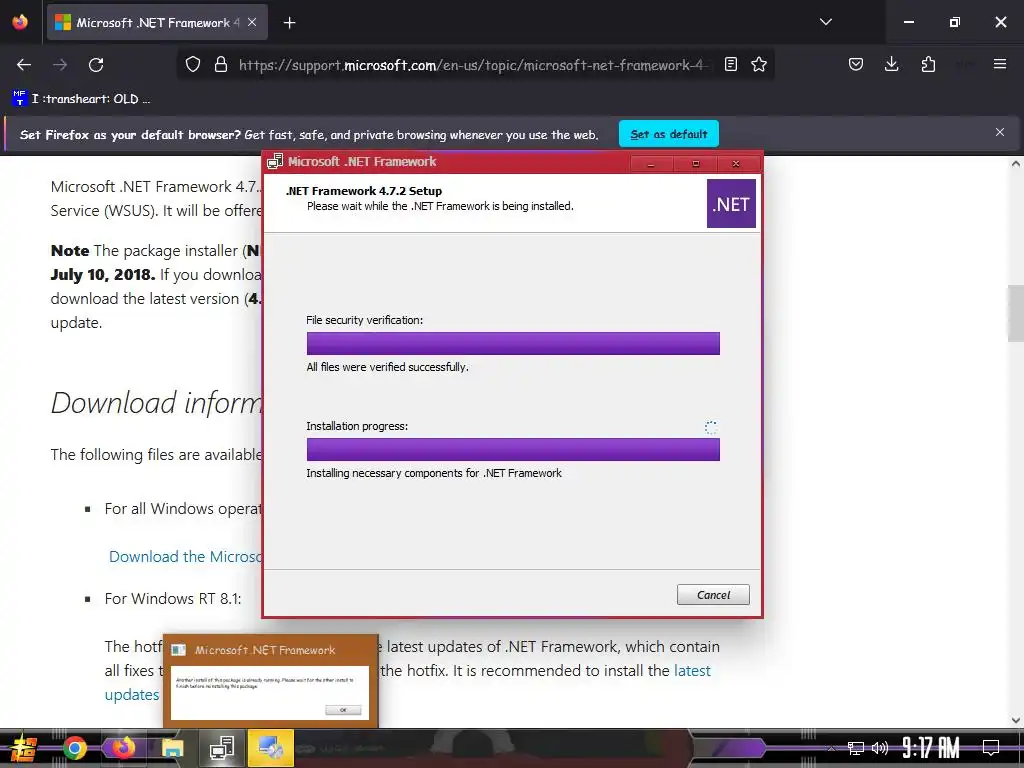The image size is (1024, 768).
Task: Click the .NET purple logo in setup
Action: pos(731,204)
